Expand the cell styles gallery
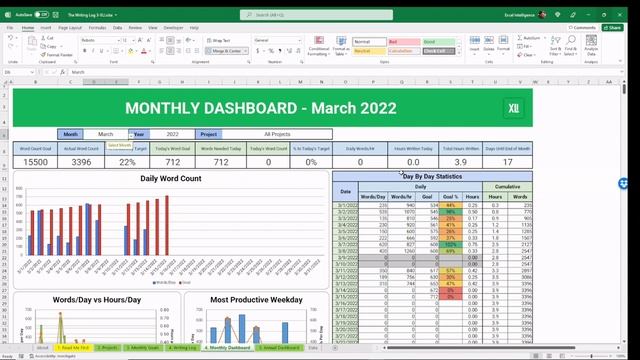Screen dimensions: 640x360 click(x=459, y=53)
